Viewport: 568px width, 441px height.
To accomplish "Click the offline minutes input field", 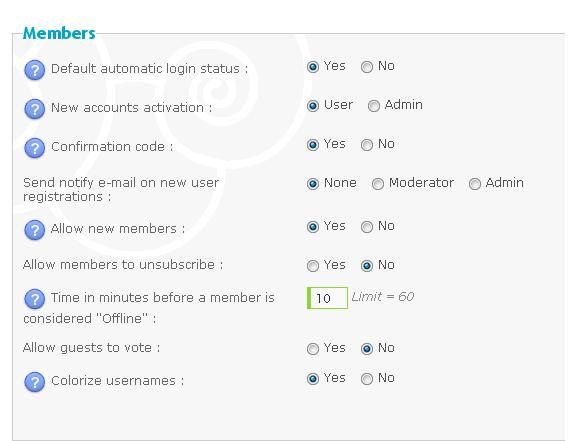I will point(327,298).
